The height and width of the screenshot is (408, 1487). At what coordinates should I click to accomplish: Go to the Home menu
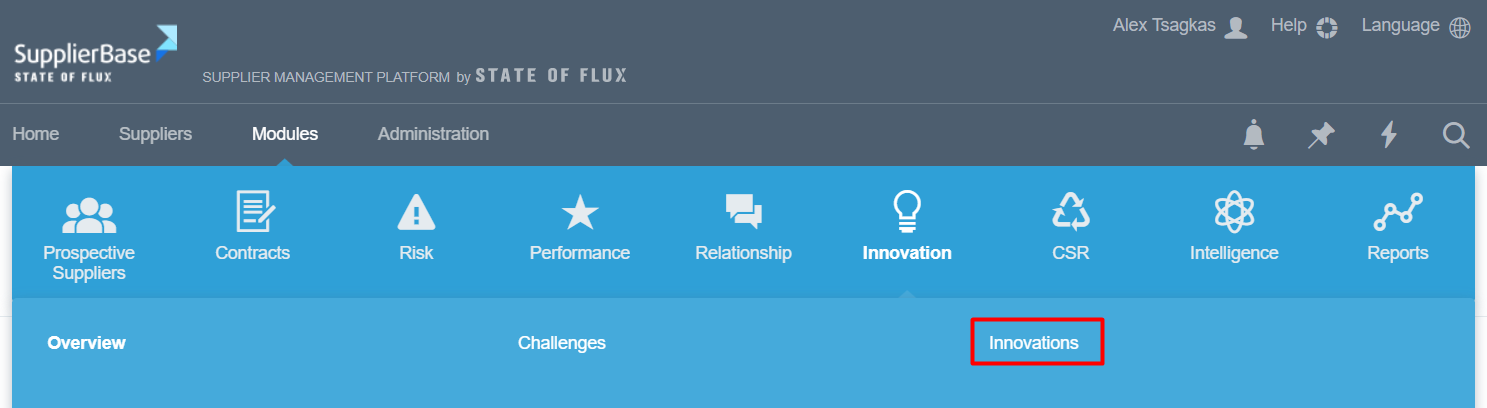pos(36,134)
